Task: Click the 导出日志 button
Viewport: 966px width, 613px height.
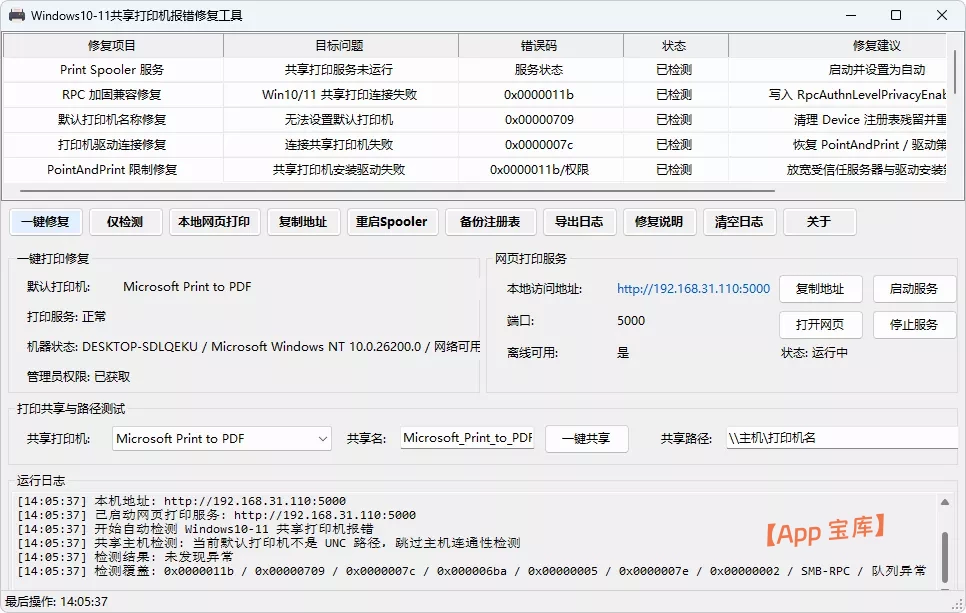Action: [x=579, y=222]
